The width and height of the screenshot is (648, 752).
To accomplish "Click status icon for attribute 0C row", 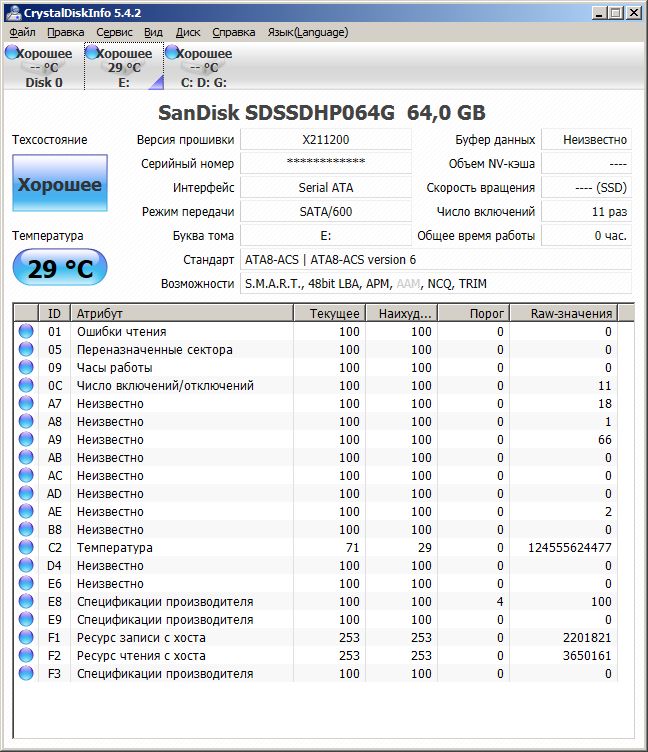I will coord(26,385).
